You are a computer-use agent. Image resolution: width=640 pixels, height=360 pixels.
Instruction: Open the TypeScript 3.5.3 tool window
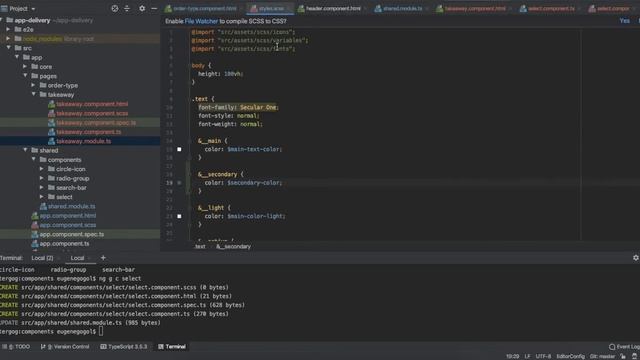point(124,347)
